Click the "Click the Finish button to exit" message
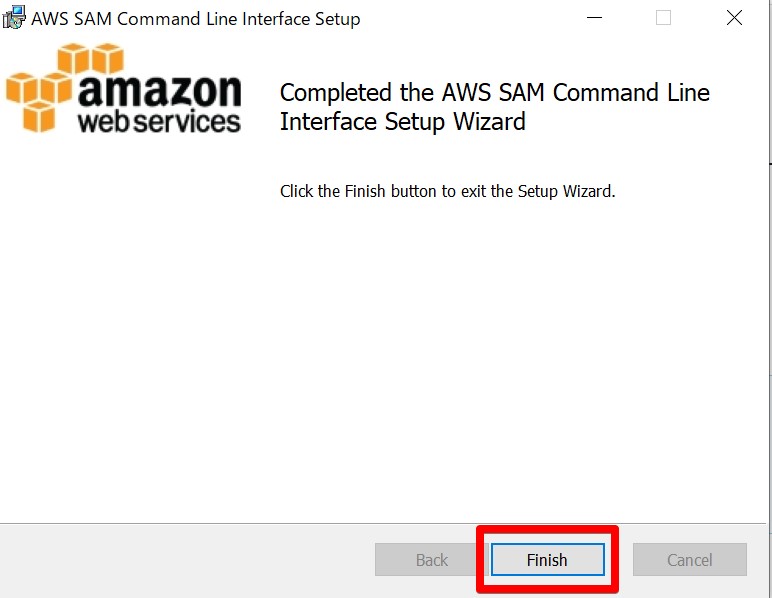This screenshot has height=598, width=772. 448,191
